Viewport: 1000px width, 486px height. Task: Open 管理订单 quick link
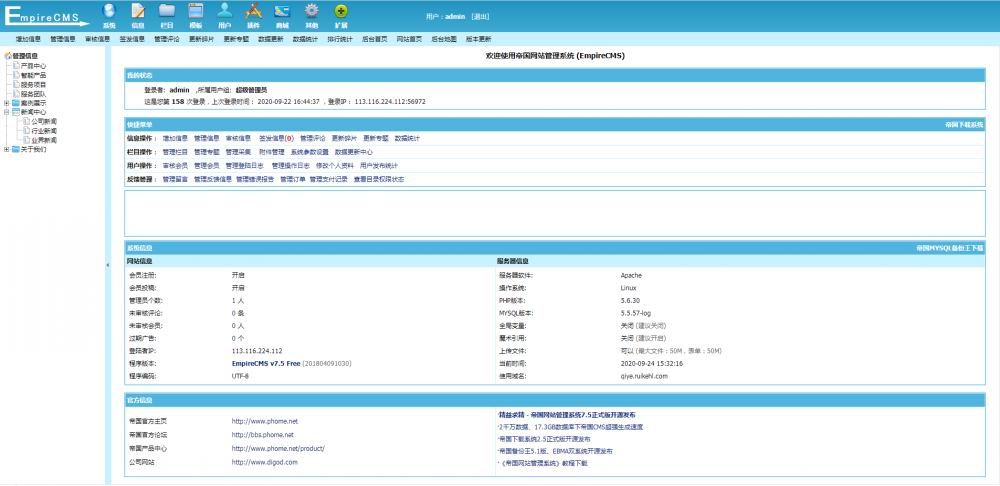[293, 179]
